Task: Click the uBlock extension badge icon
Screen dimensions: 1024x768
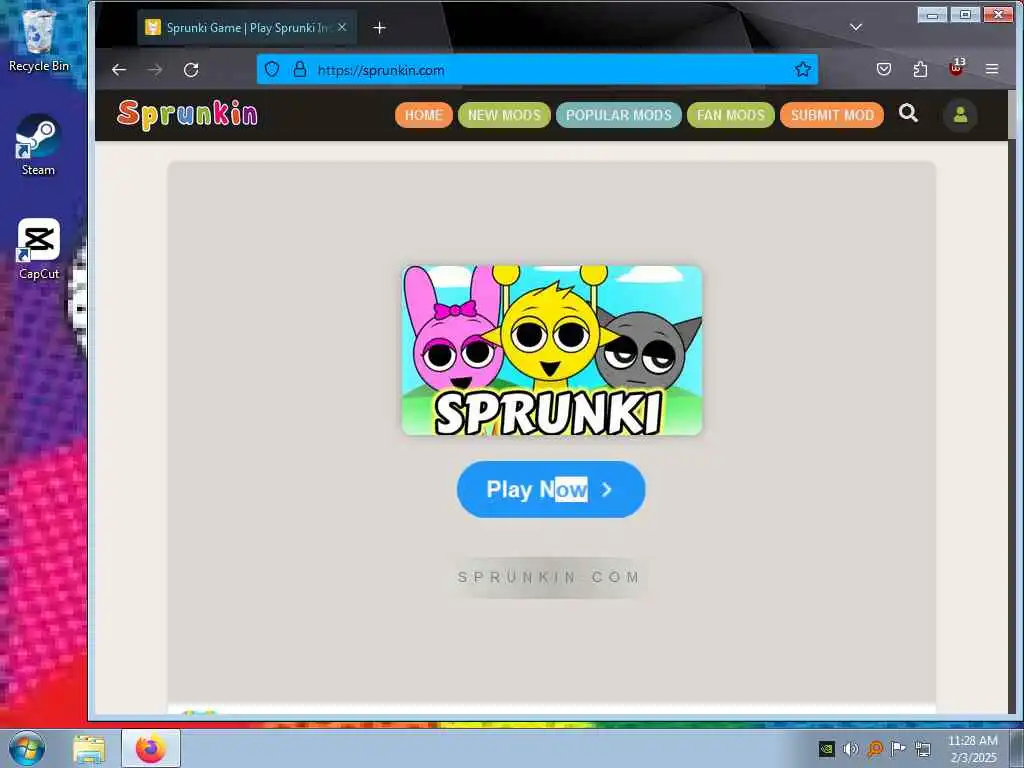Action: (957, 67)
